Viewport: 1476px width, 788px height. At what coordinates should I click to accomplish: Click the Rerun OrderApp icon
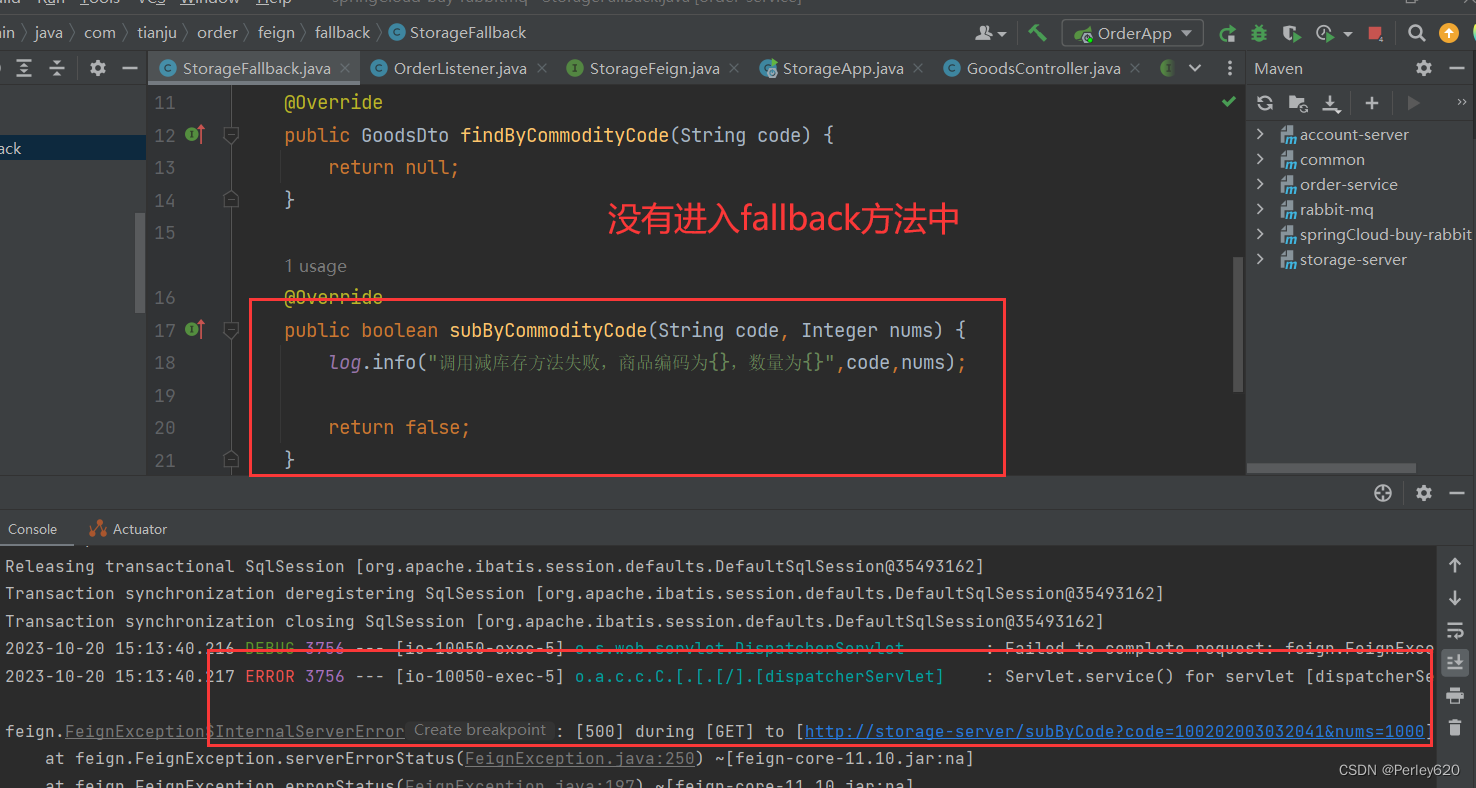1227,33
